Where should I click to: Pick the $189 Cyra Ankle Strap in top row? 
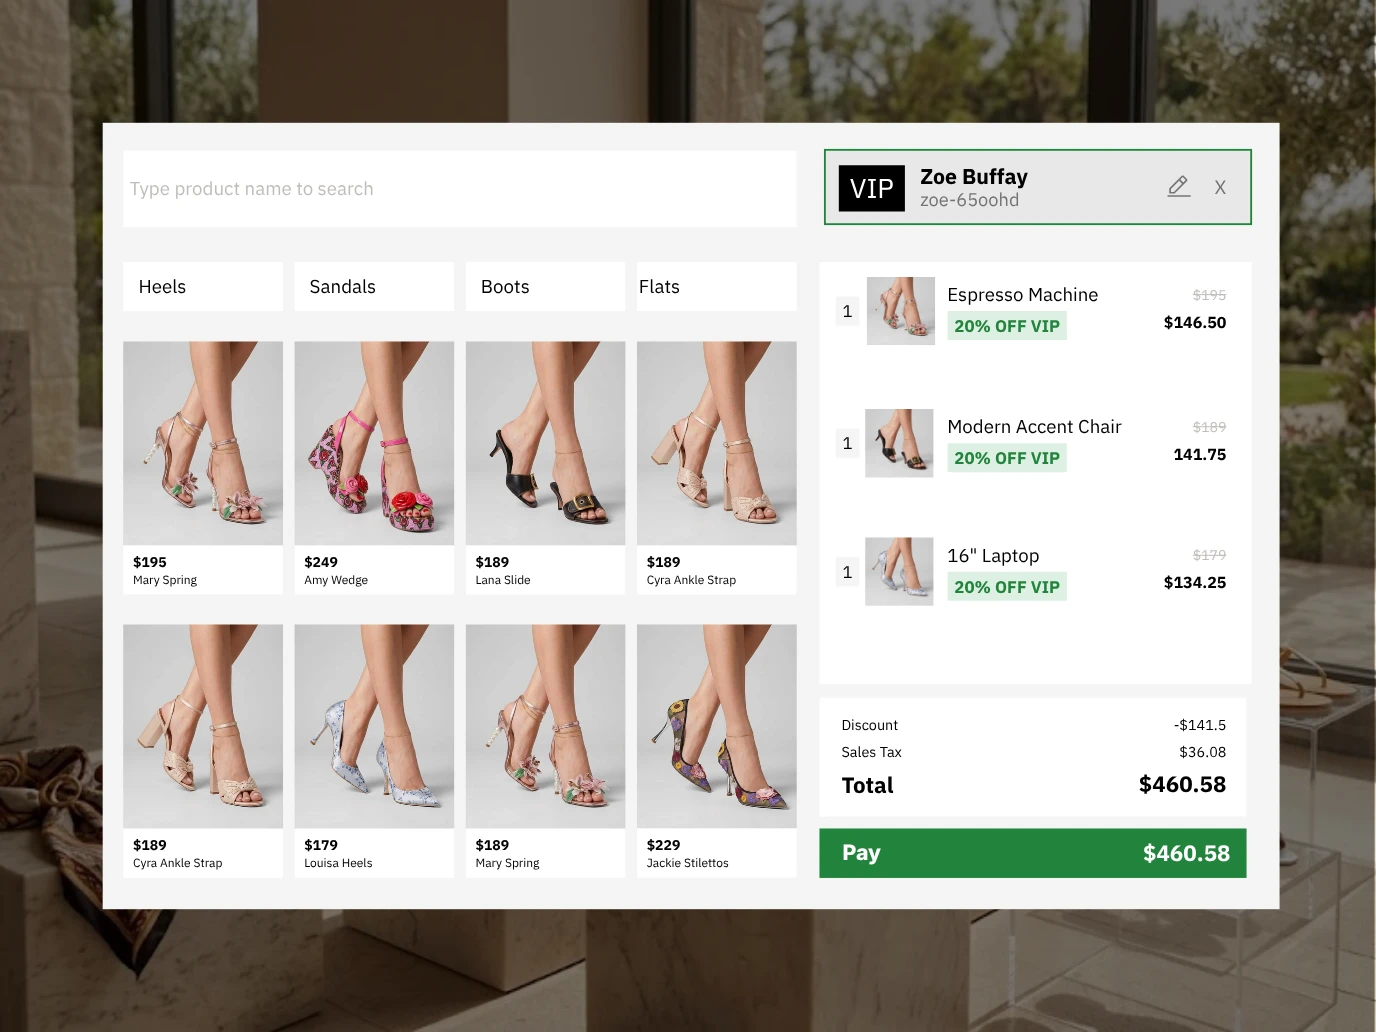point(717,468)
